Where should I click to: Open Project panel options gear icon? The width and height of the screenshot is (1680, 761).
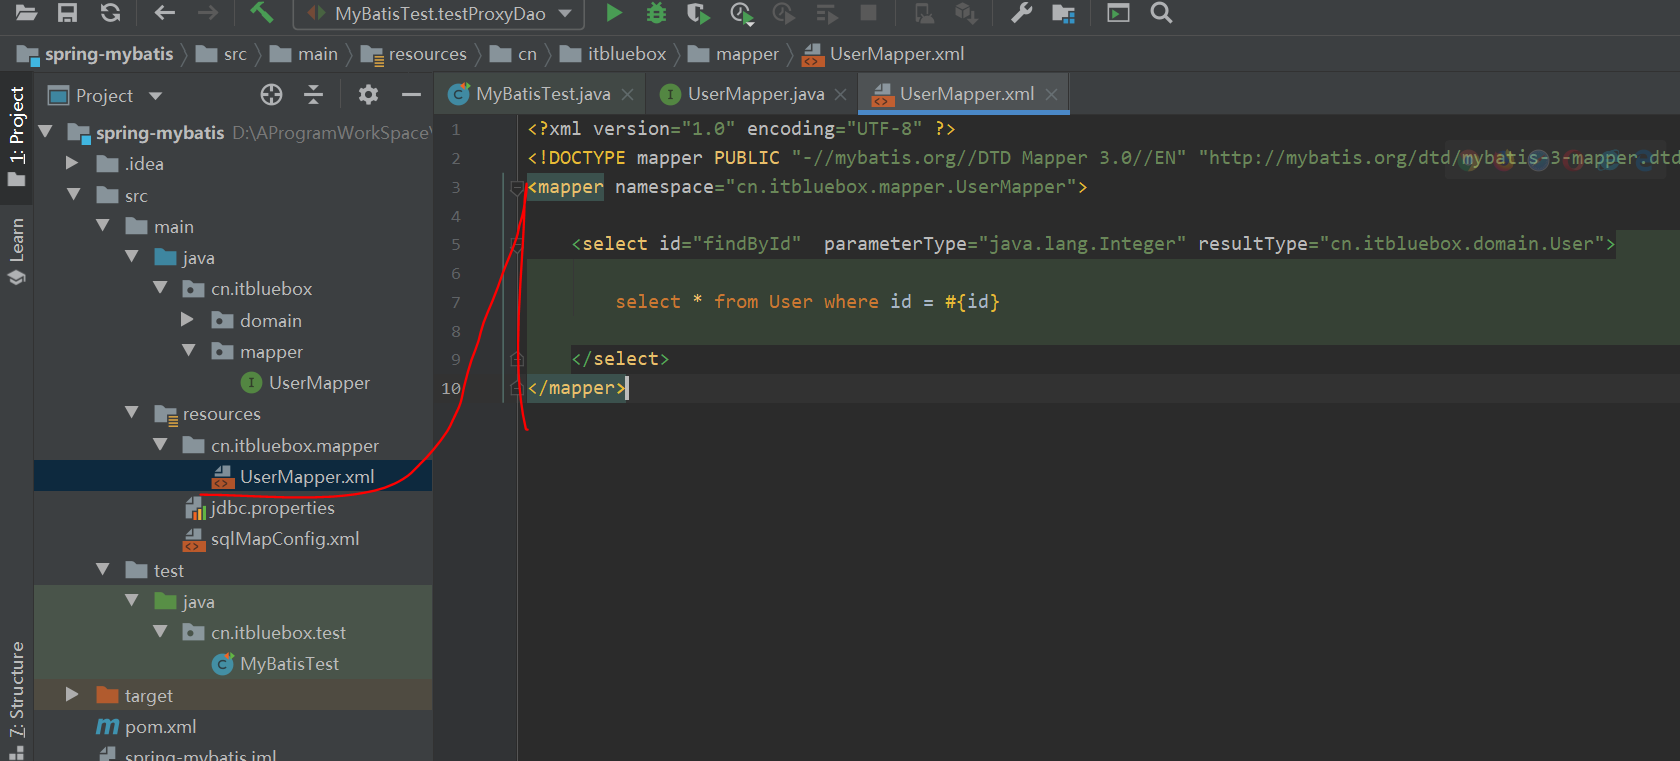click(368, 95)
